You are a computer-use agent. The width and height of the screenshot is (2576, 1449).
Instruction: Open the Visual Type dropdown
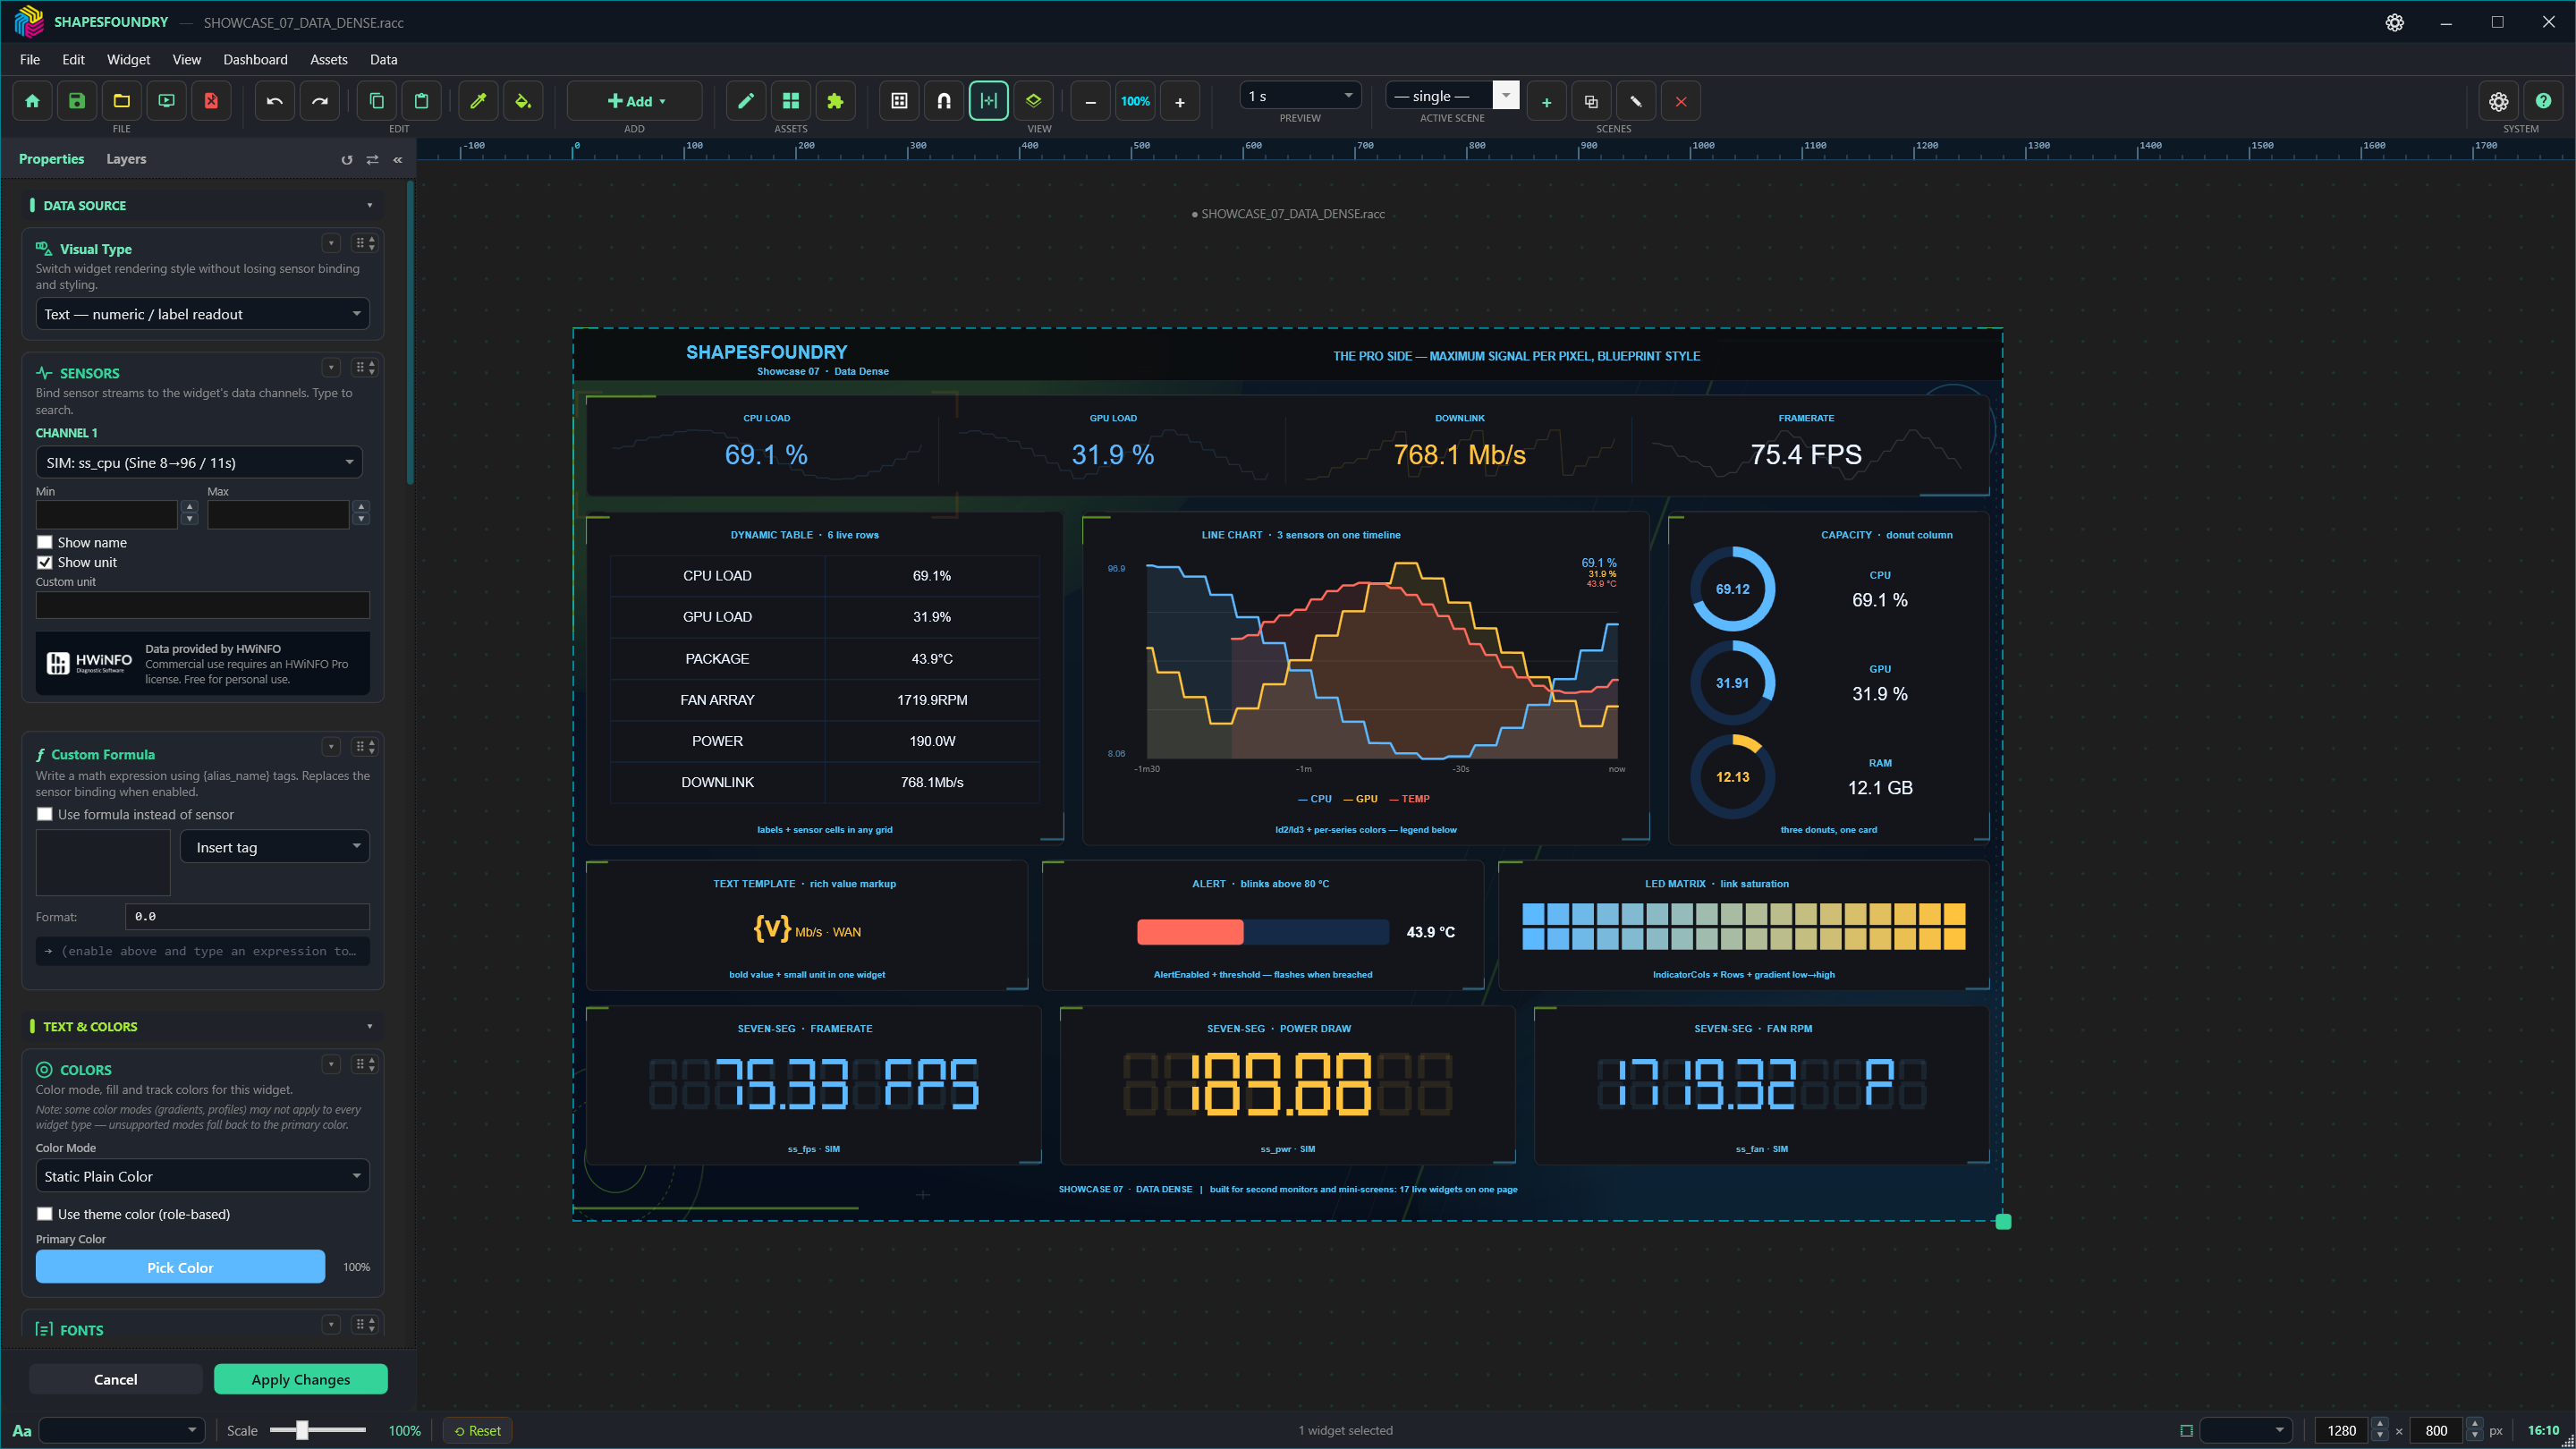pyautogui.click(x=202, y=314)
